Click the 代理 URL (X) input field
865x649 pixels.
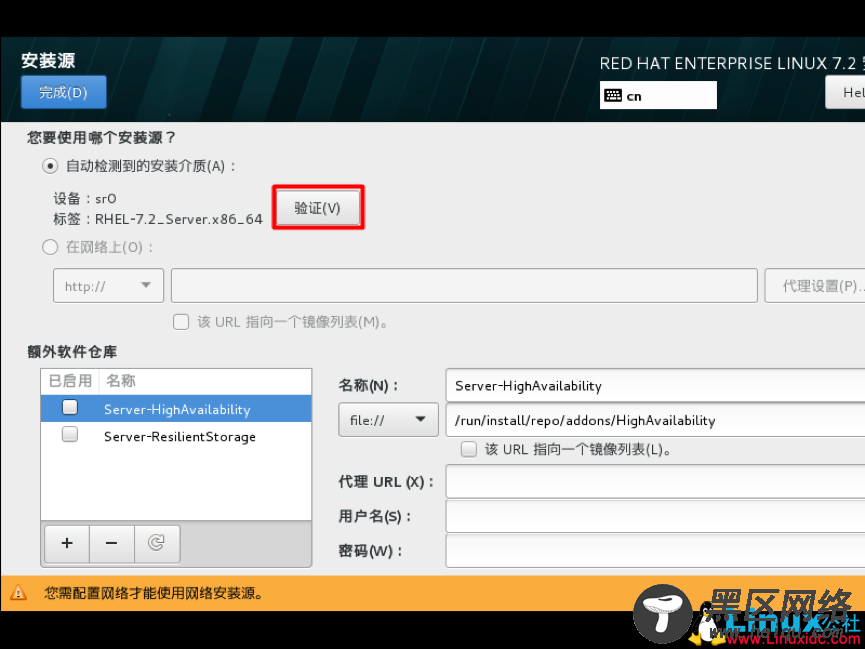[x=655, y=481]
